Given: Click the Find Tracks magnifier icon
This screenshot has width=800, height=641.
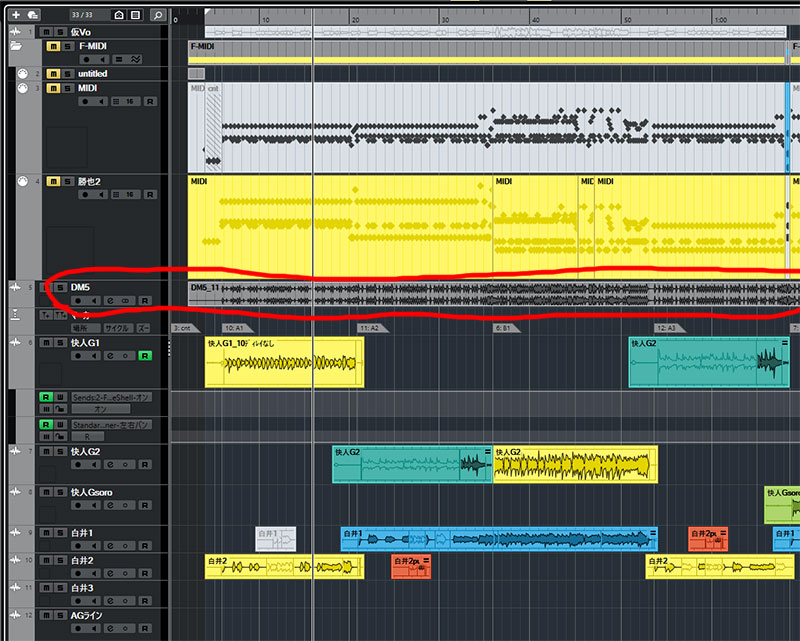Looking at the screenshot, I should click(x=158, y=15).
